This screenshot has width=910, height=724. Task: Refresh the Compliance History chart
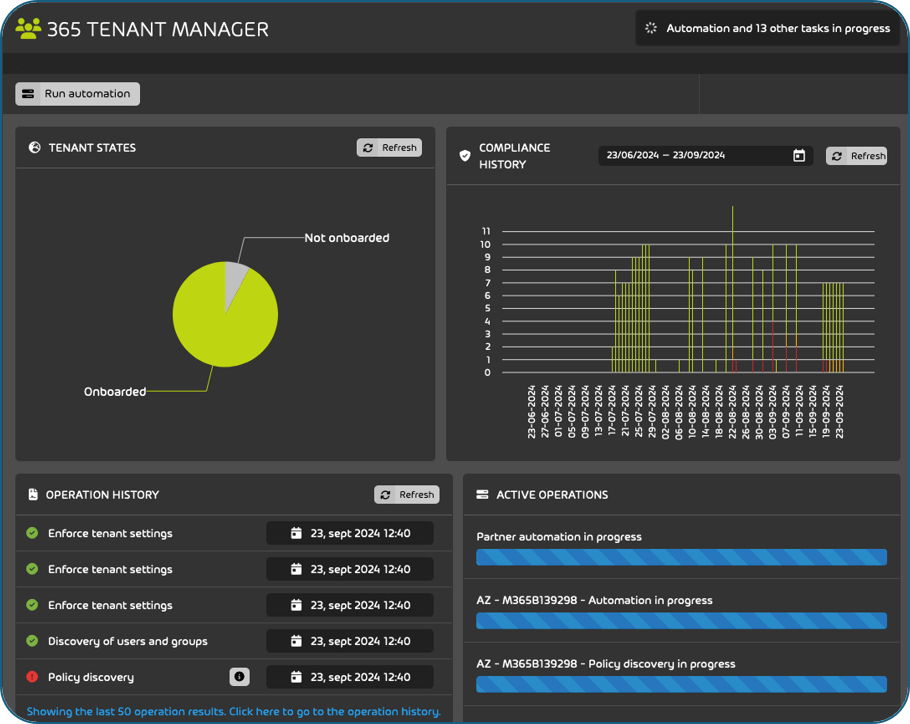click(856, 155)
